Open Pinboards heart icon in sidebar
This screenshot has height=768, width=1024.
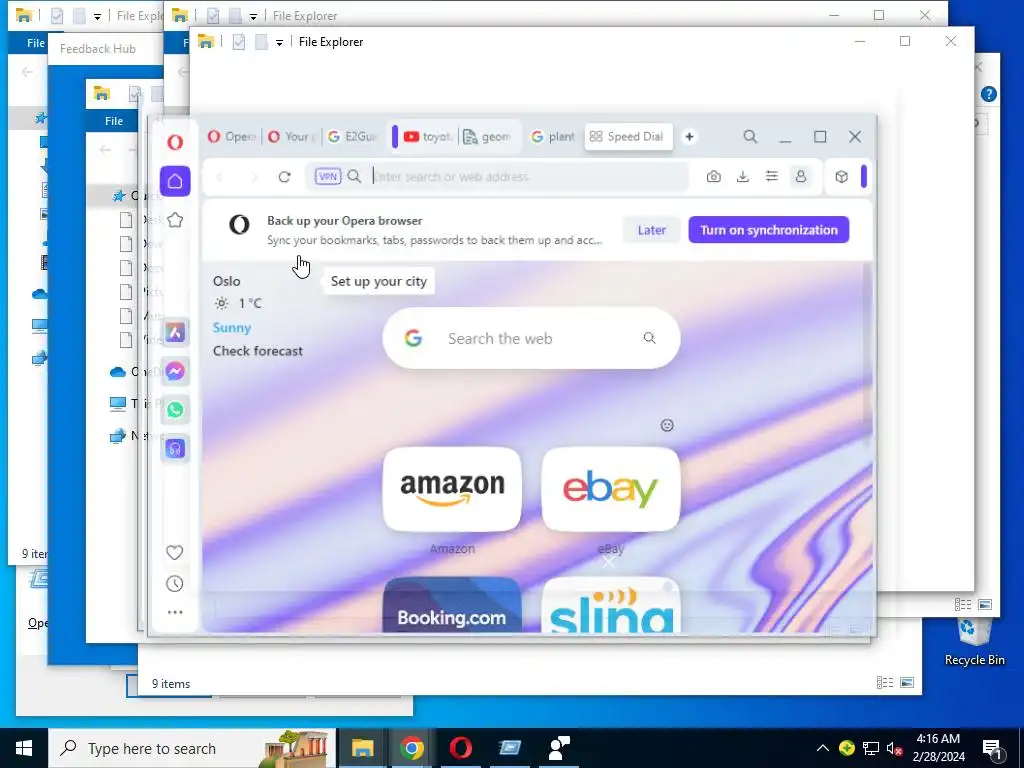point(174,552)
